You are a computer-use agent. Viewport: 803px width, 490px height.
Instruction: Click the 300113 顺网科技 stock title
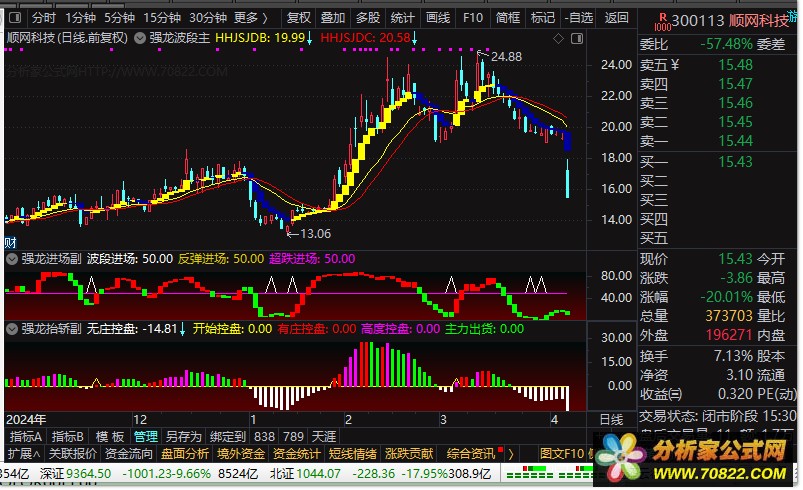click(x=730, y=20)
